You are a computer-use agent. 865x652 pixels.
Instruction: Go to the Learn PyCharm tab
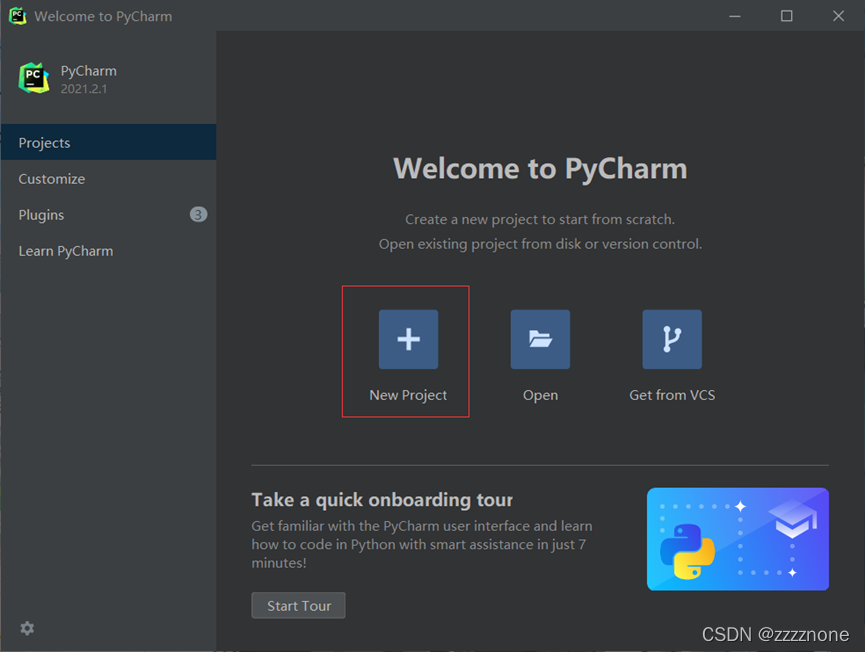pyautogui.click(x=109, y=251)
